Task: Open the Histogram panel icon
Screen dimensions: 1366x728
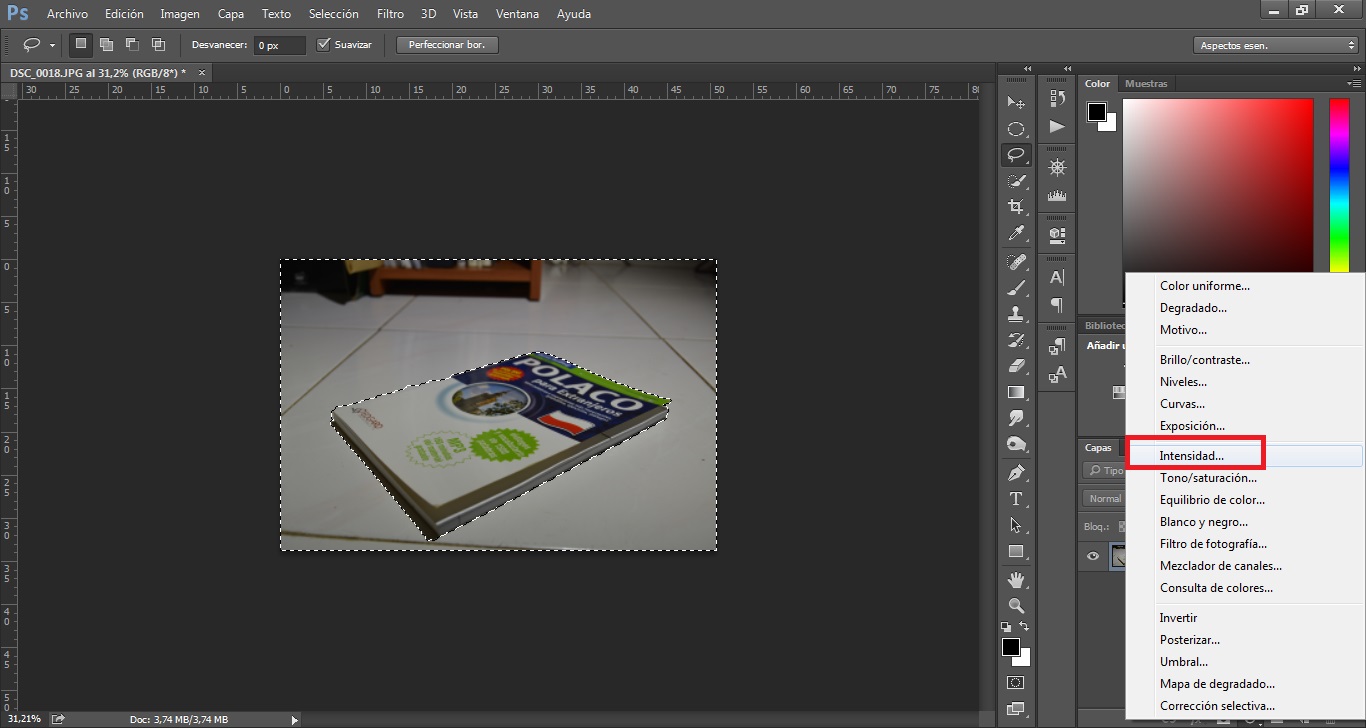Action: click(1057, 196)
